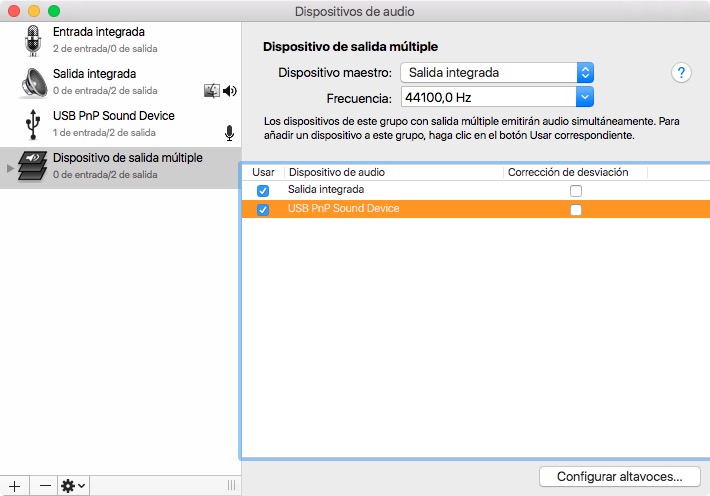Enable drift correction for Salida integrada
The image size is (710, 496).
pyautogui.click(x=576, y=191)
